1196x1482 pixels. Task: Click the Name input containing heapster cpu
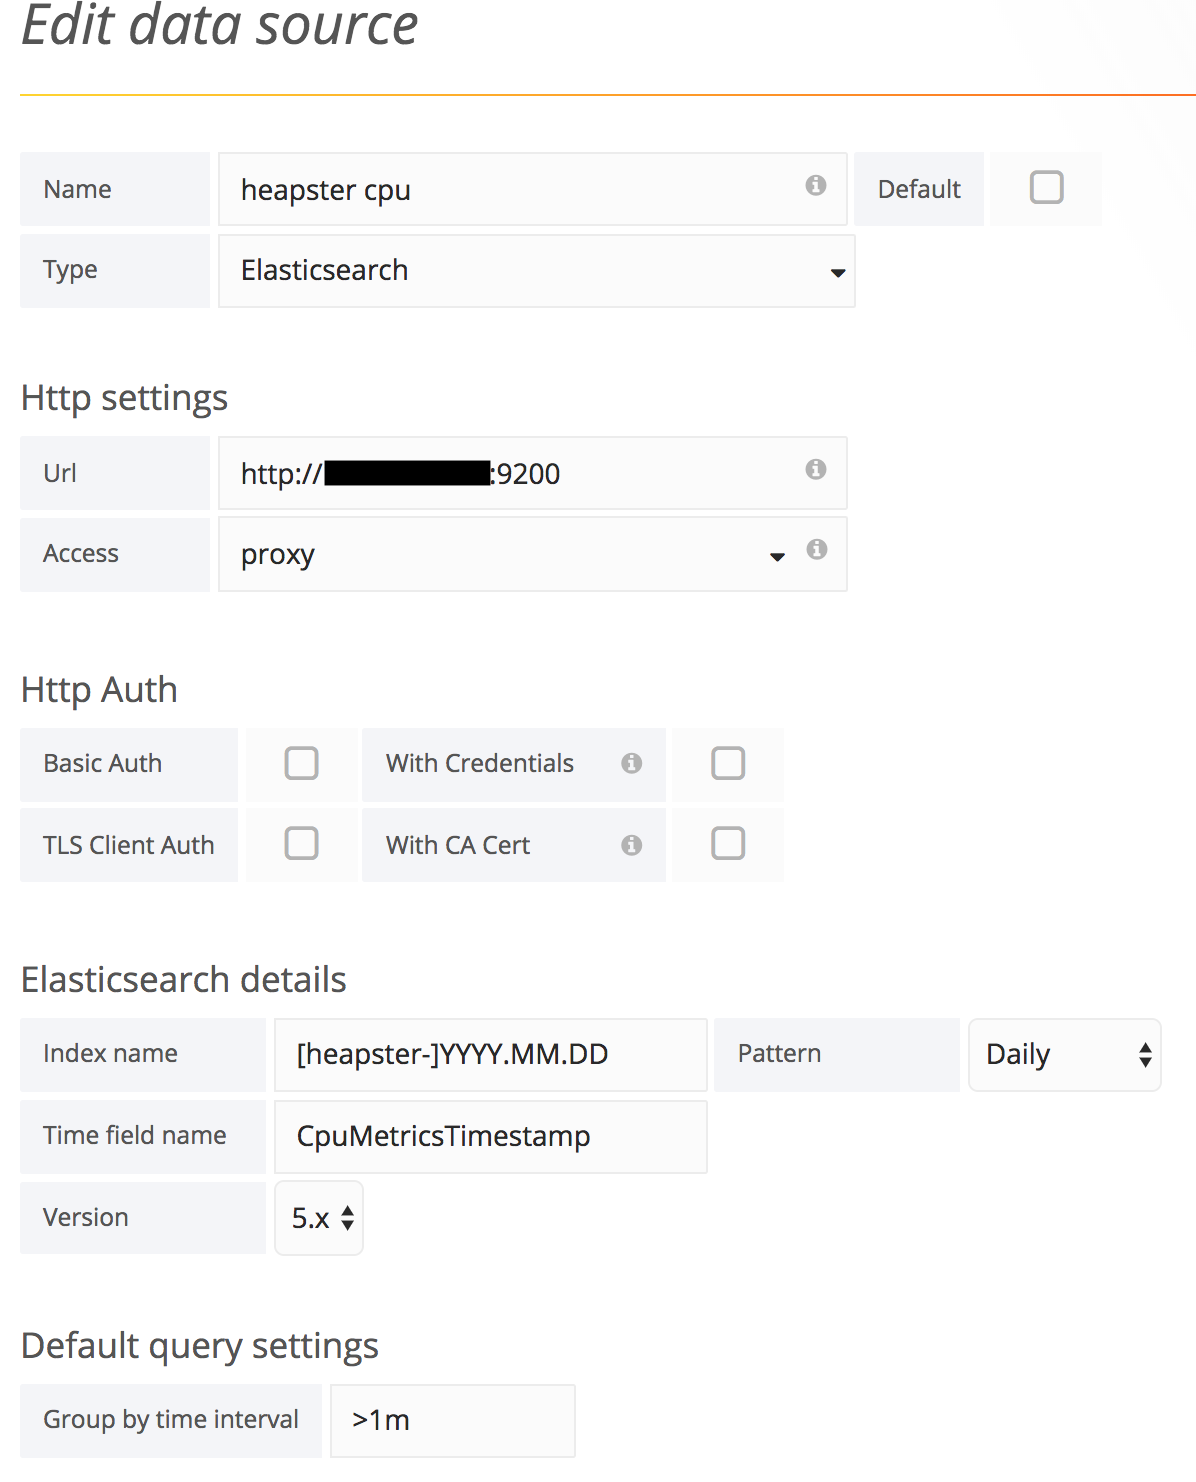pos(510,190)
